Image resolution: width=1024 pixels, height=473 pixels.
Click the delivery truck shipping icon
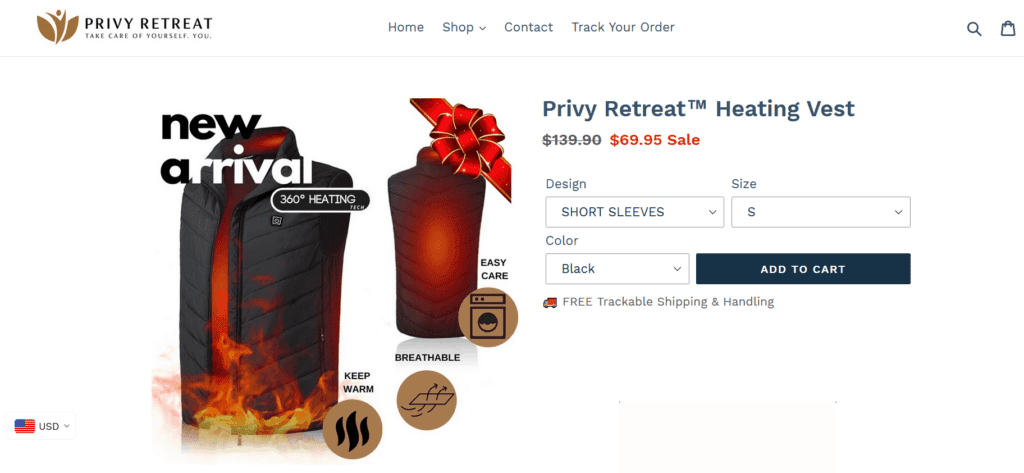[550, 302]
